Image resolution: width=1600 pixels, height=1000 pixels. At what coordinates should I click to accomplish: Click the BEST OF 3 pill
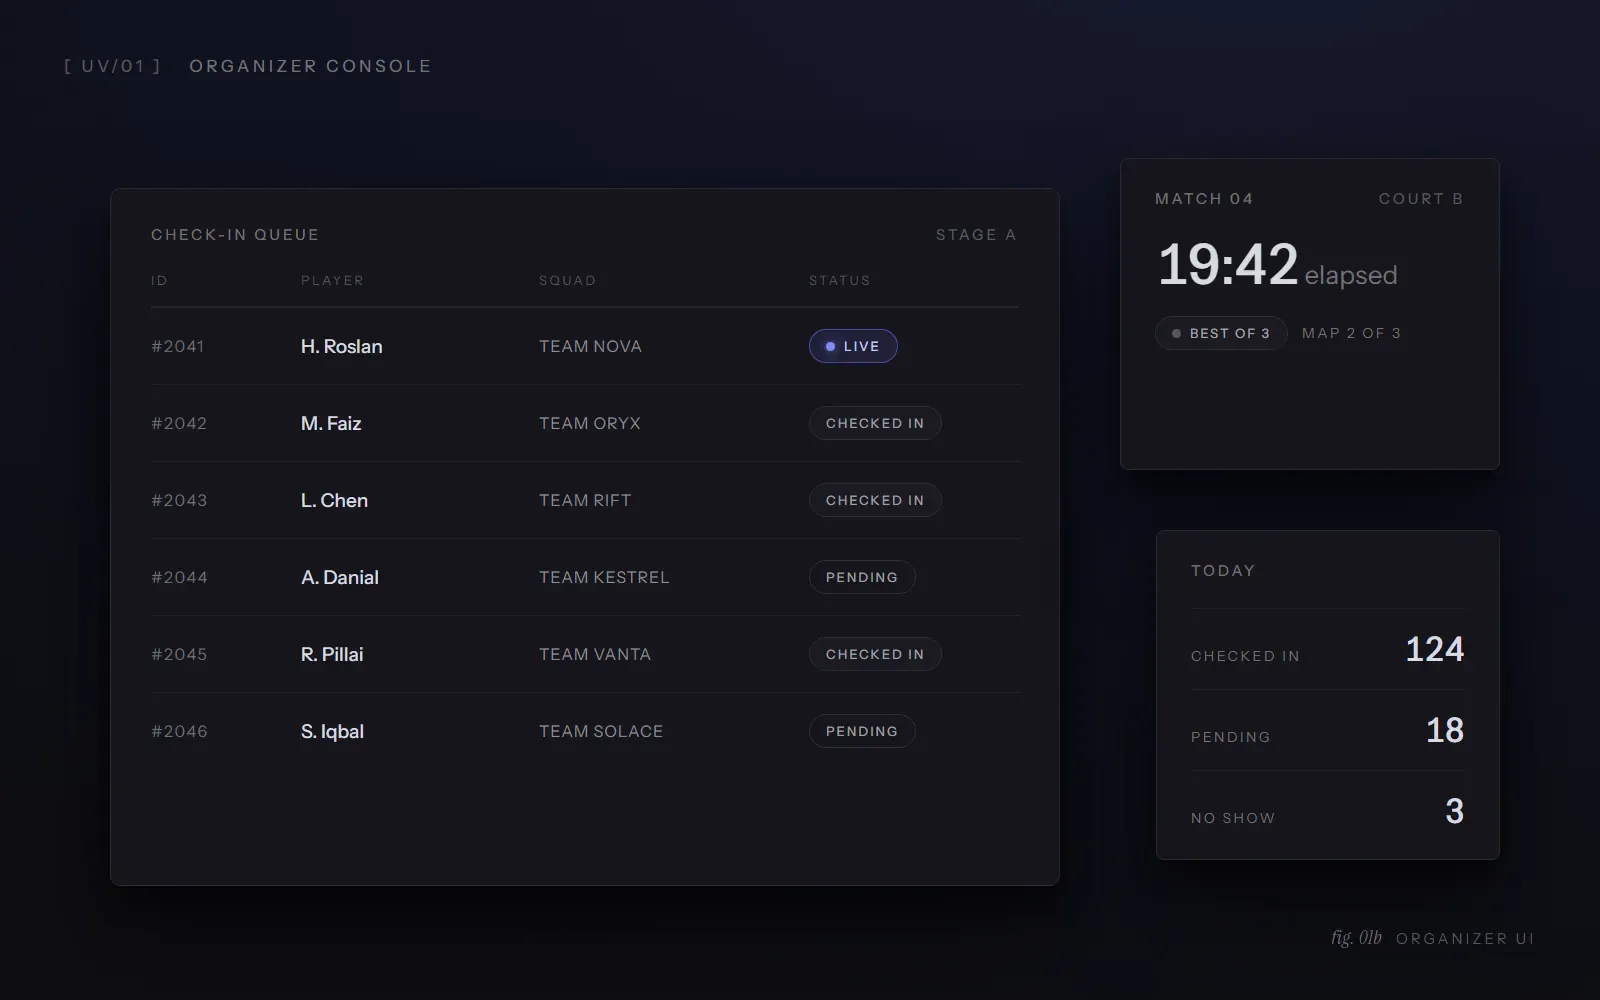click(1221, 333)
